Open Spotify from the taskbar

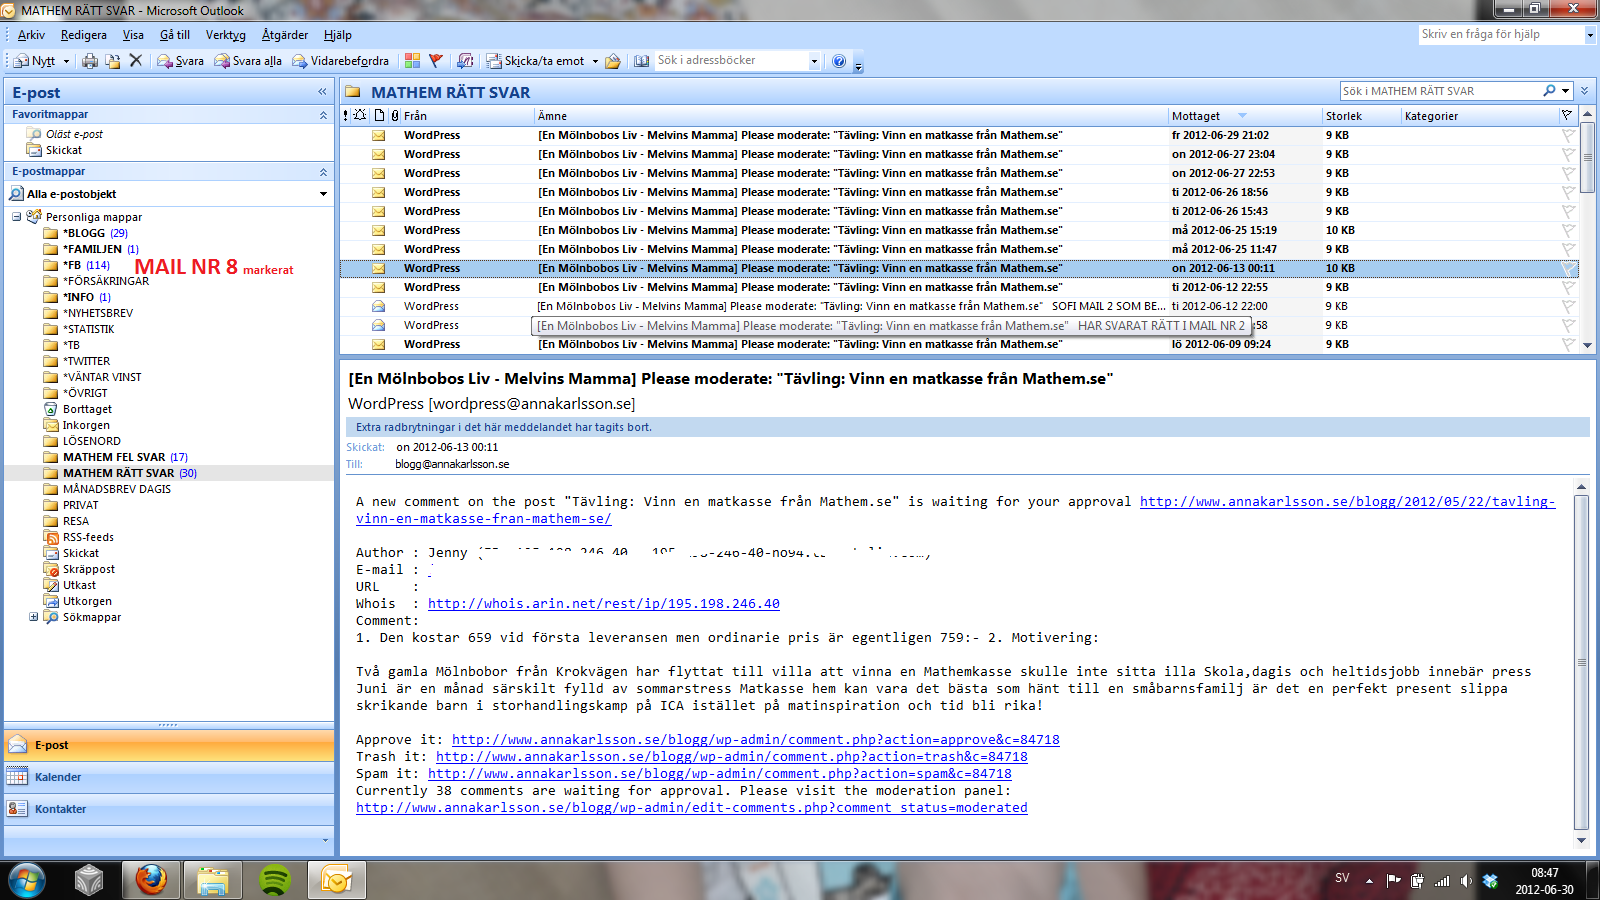click(275, 880)
